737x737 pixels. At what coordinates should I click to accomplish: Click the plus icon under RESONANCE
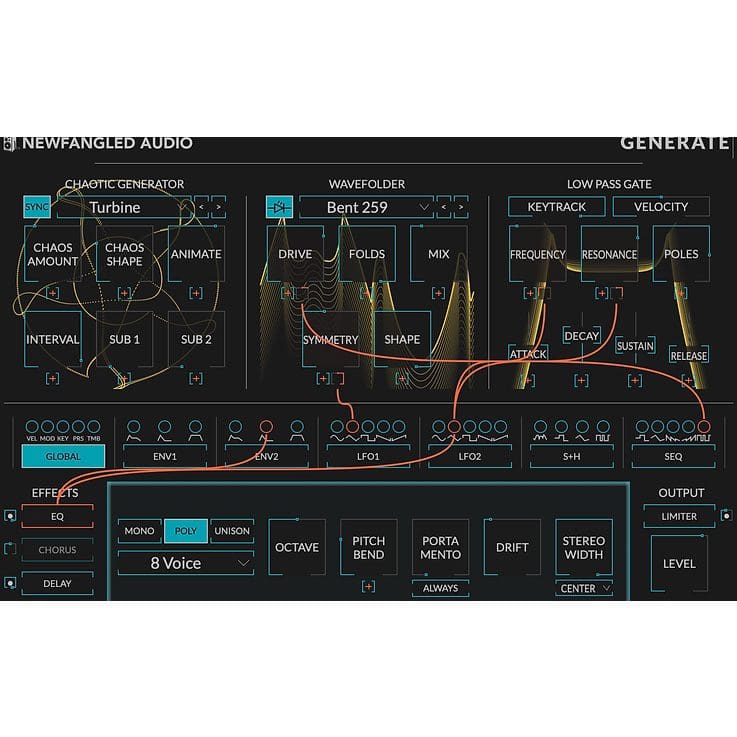click(x=602, y=293)
